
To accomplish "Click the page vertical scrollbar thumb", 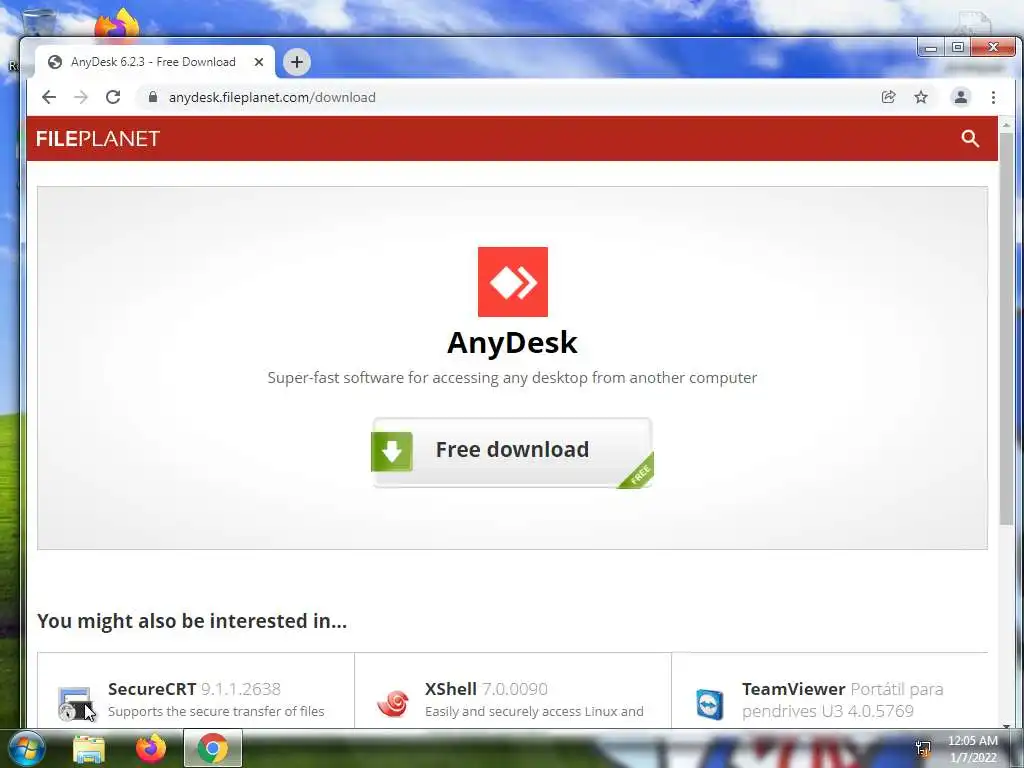I will 1006,327.
